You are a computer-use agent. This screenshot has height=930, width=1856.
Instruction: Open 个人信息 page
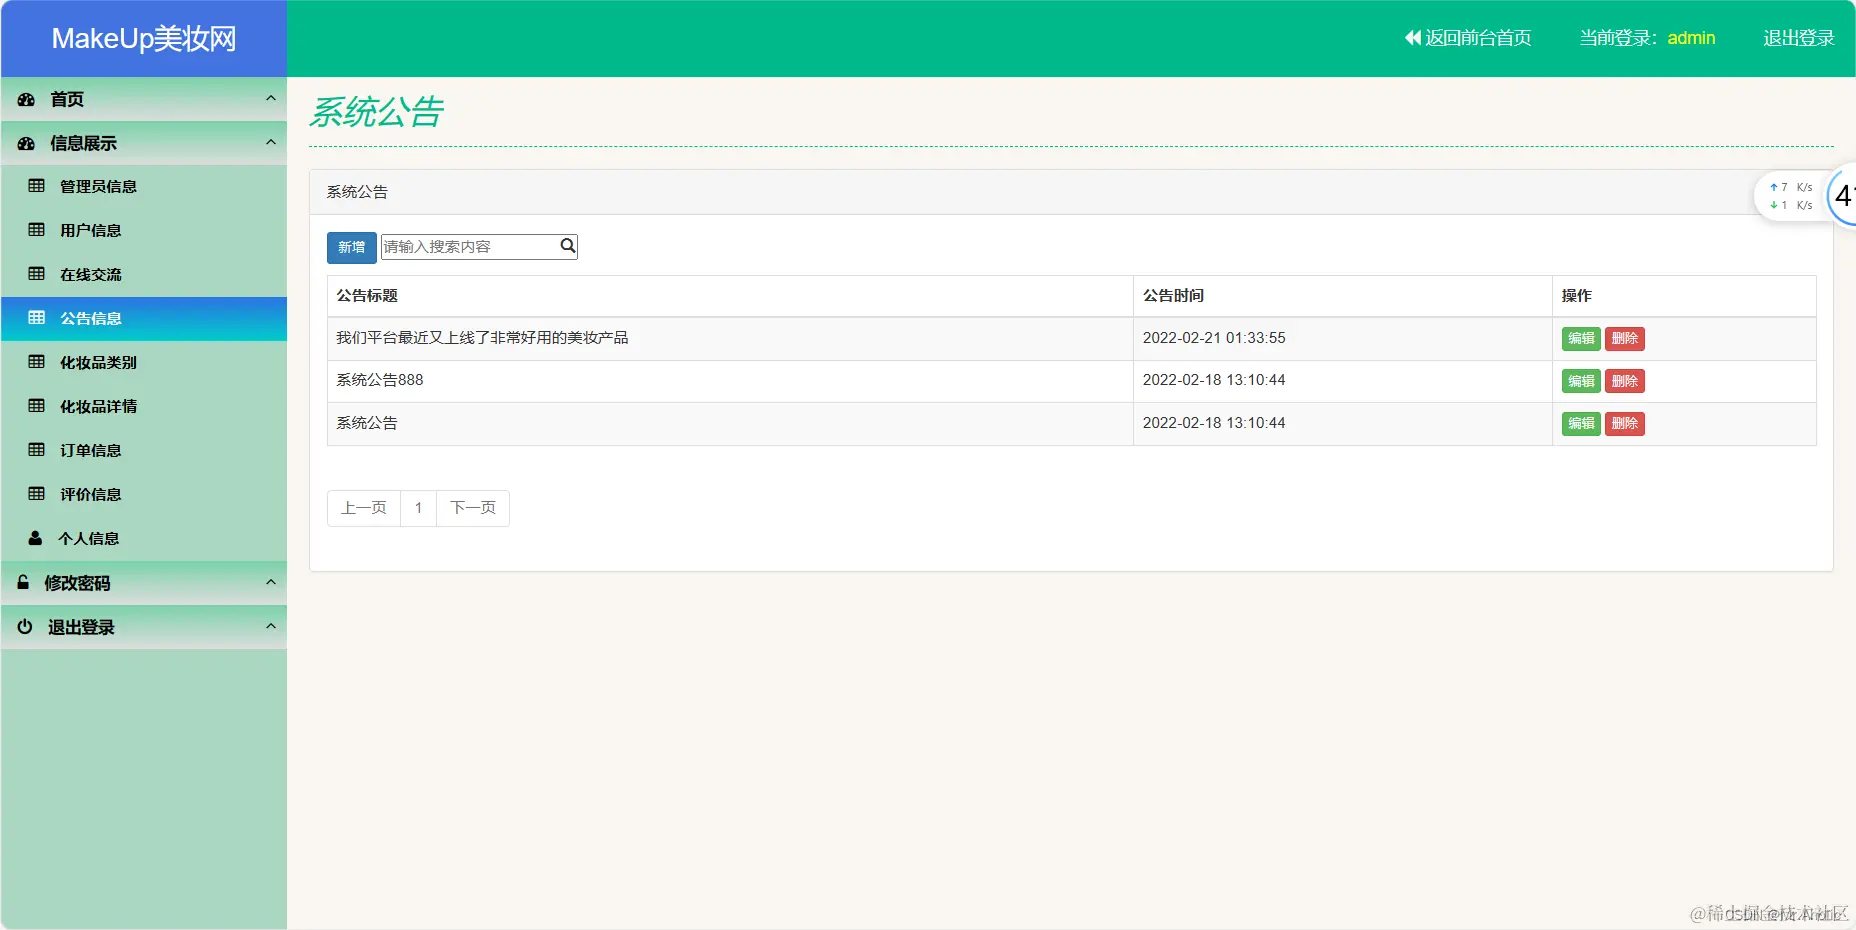[x=144, y=539]
